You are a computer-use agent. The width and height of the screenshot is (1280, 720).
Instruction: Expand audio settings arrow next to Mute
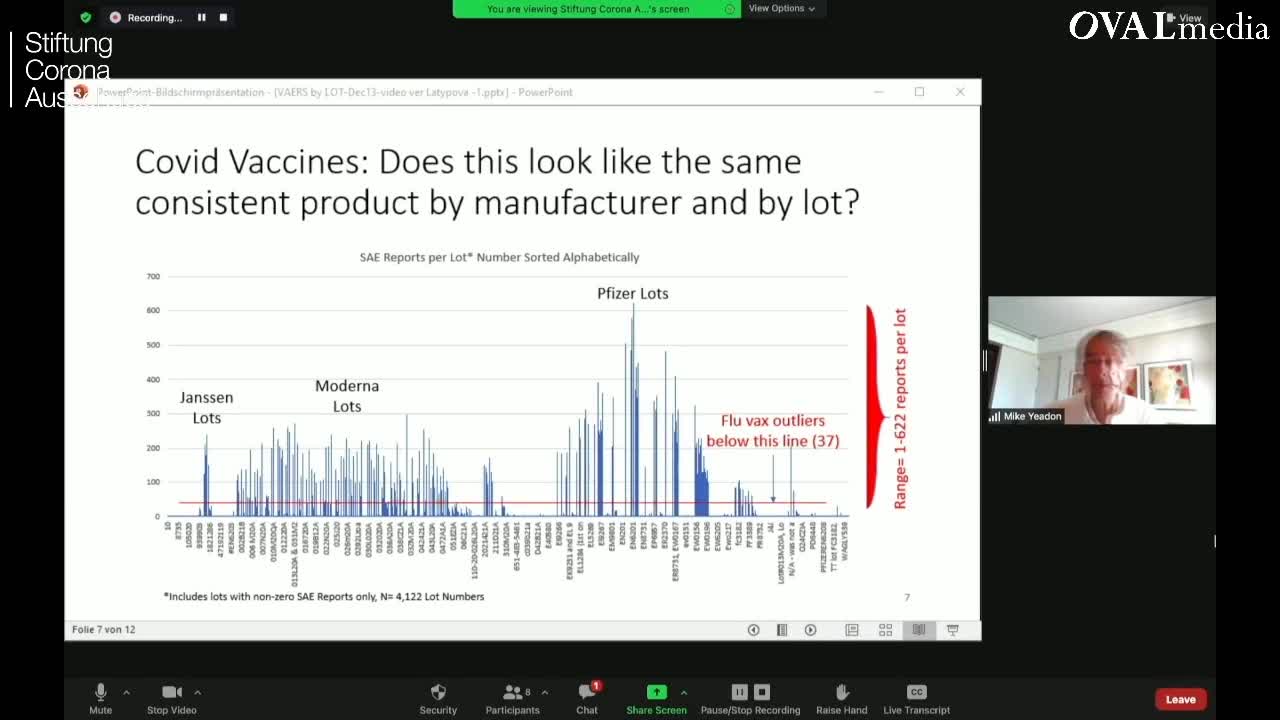[126, 692]
